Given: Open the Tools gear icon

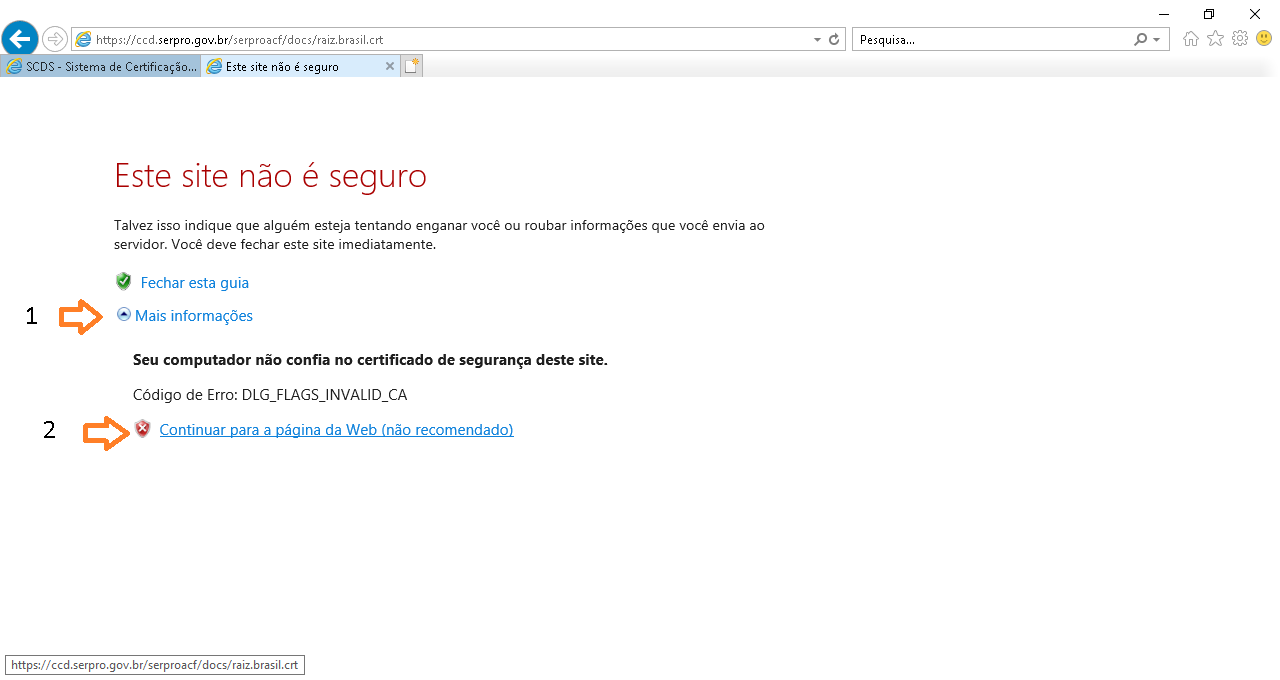Looking at the screenshot, I should (x=1240, y=39).
